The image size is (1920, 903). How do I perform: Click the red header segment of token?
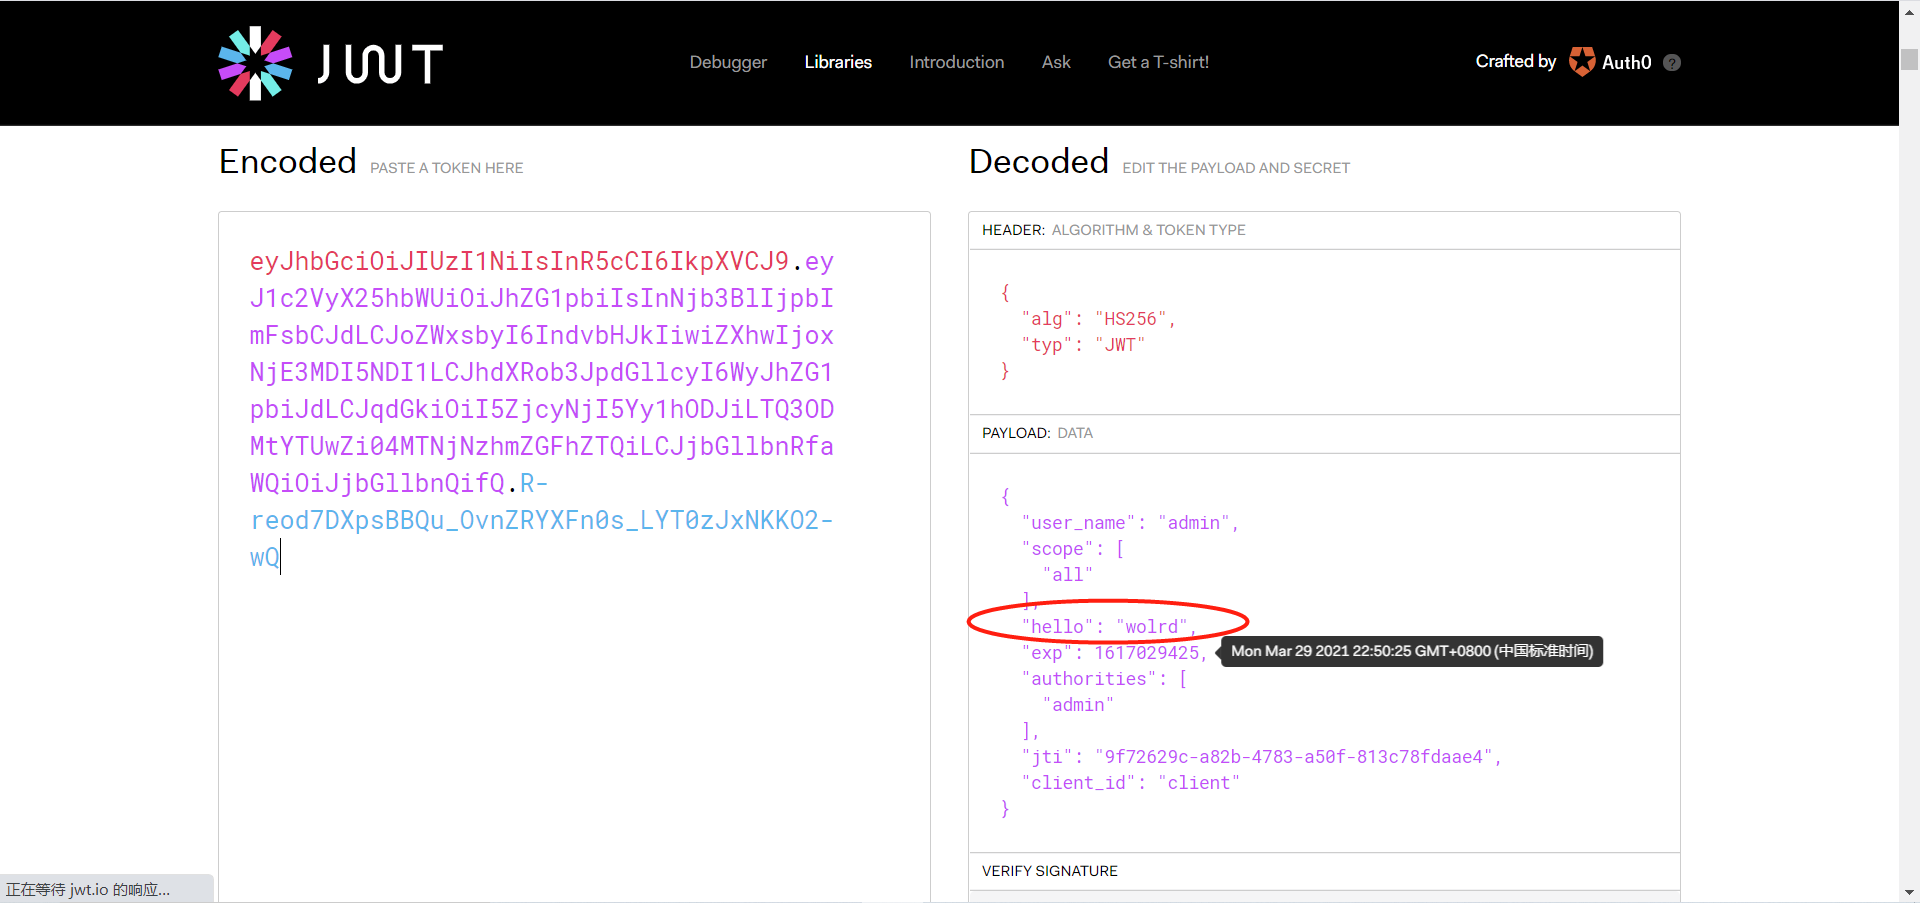518,262
